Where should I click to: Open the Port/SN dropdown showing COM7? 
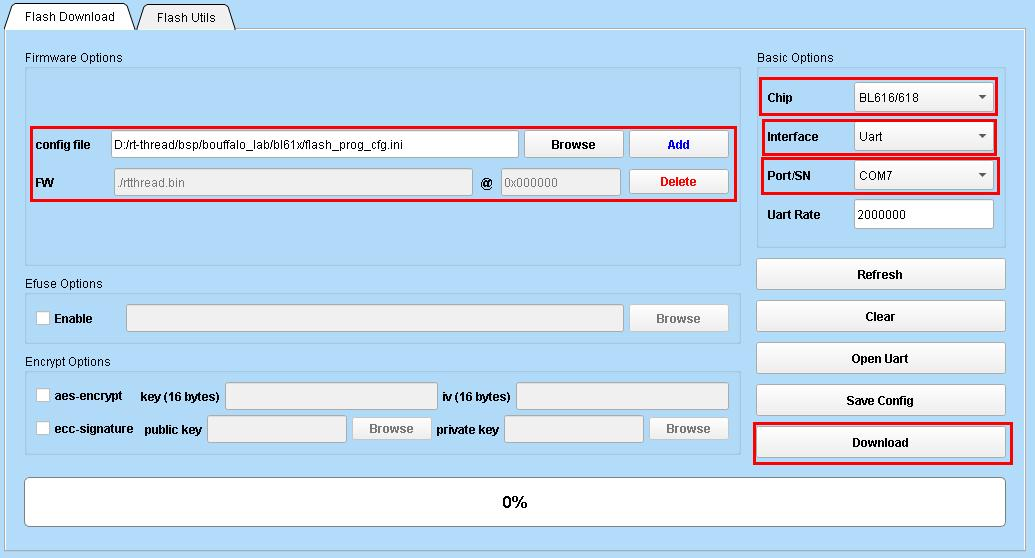[x=923, y=175]
